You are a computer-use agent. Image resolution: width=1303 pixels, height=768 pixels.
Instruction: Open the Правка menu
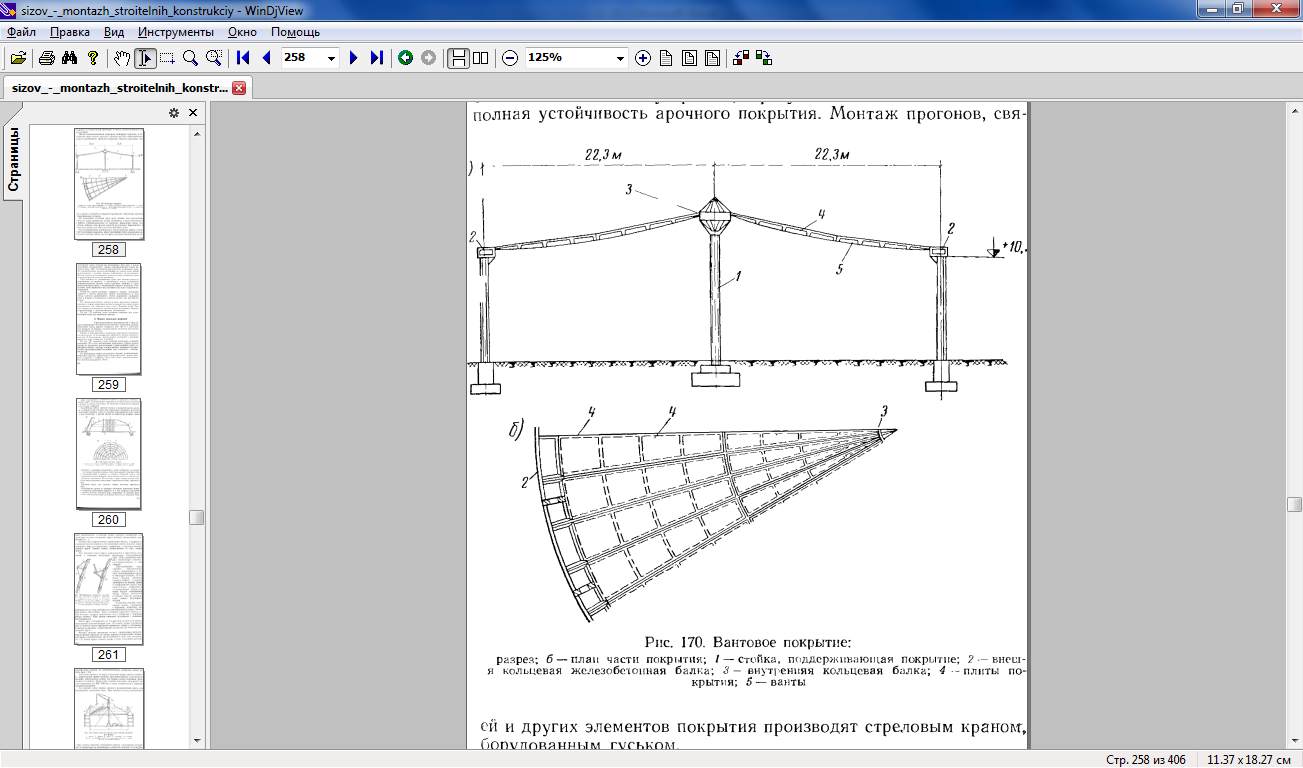pyautogui.click(x=70, y=32)
